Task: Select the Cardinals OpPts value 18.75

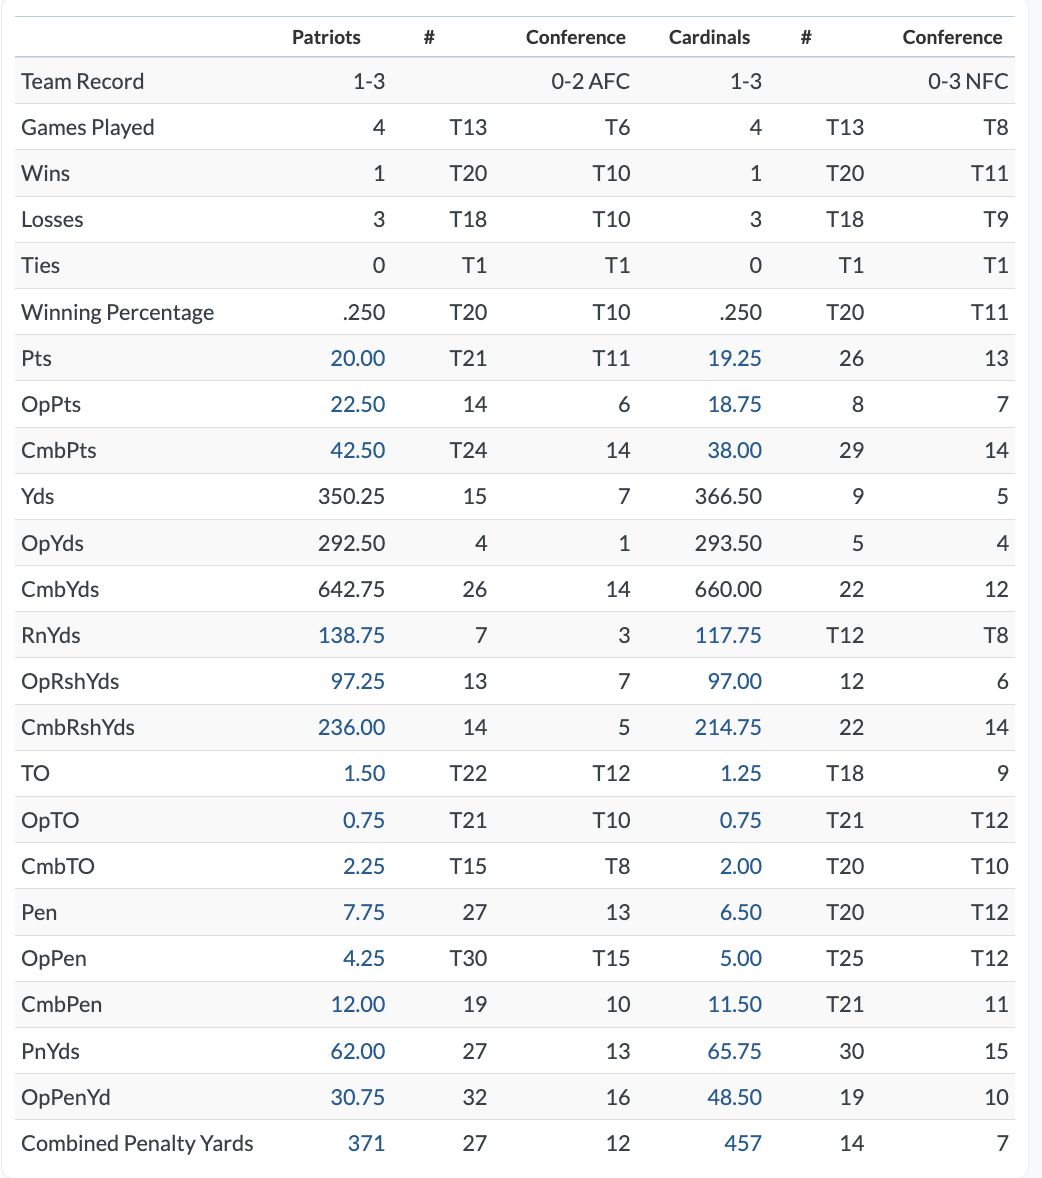Action: [734, 404]
